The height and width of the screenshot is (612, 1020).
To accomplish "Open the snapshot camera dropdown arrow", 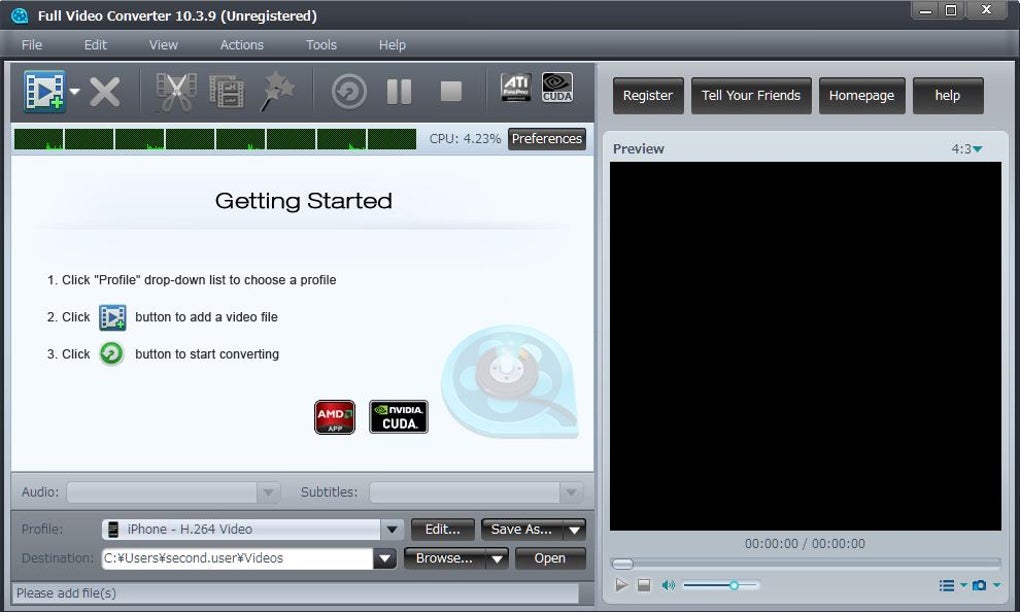I will [x=996, y=585].
